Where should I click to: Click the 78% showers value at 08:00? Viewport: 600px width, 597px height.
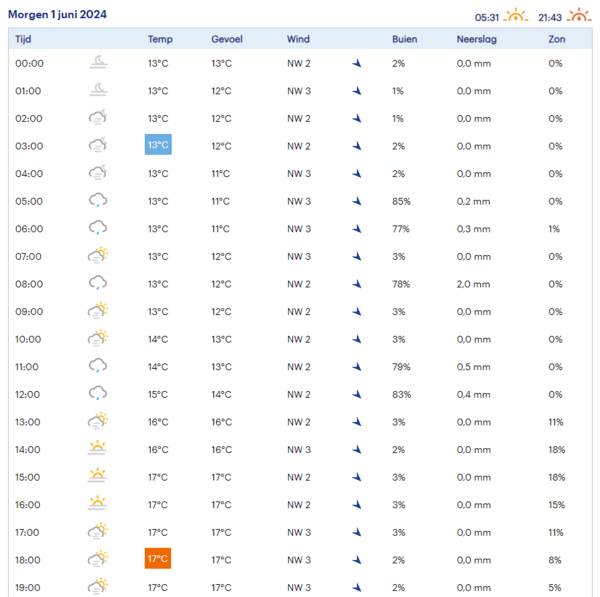point(401,284)
